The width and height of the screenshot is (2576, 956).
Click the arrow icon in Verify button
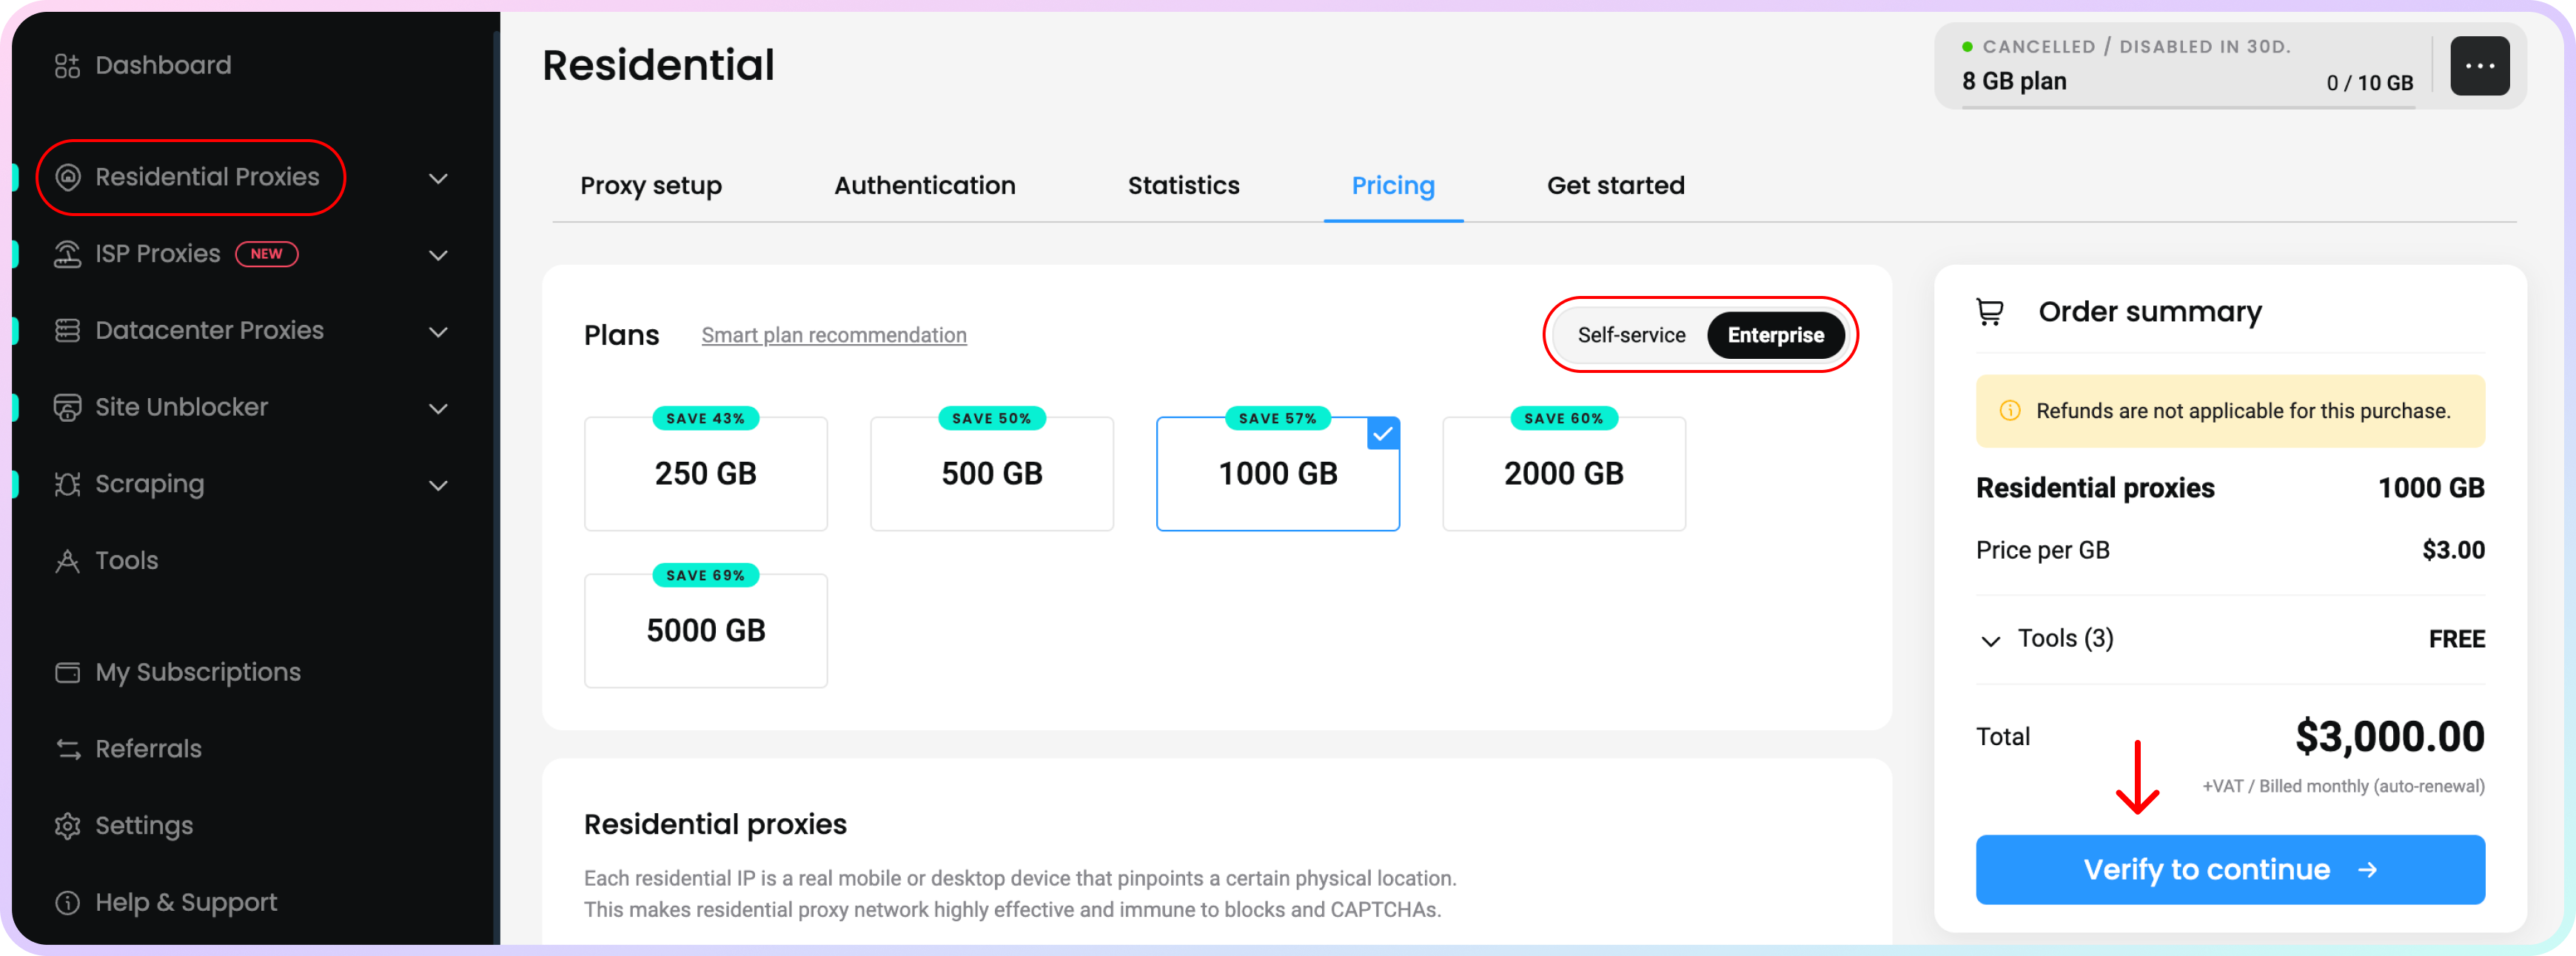click(2366, 871)
